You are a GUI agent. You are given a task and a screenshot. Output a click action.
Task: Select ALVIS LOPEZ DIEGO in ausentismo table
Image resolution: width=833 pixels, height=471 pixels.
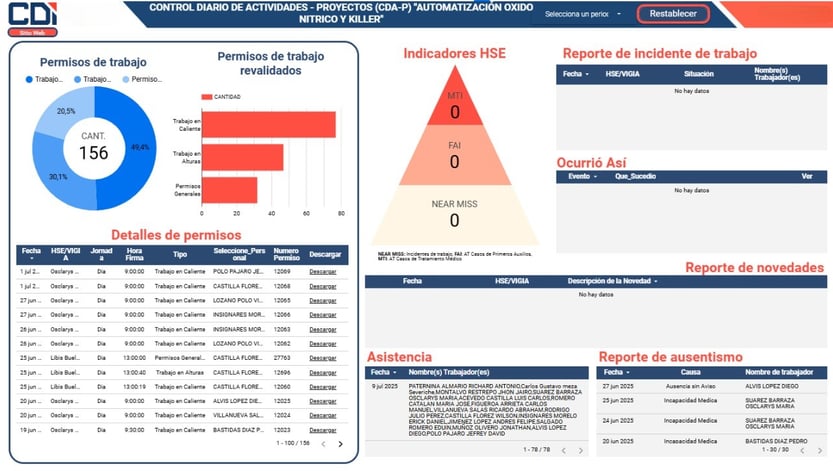(771, 386)
